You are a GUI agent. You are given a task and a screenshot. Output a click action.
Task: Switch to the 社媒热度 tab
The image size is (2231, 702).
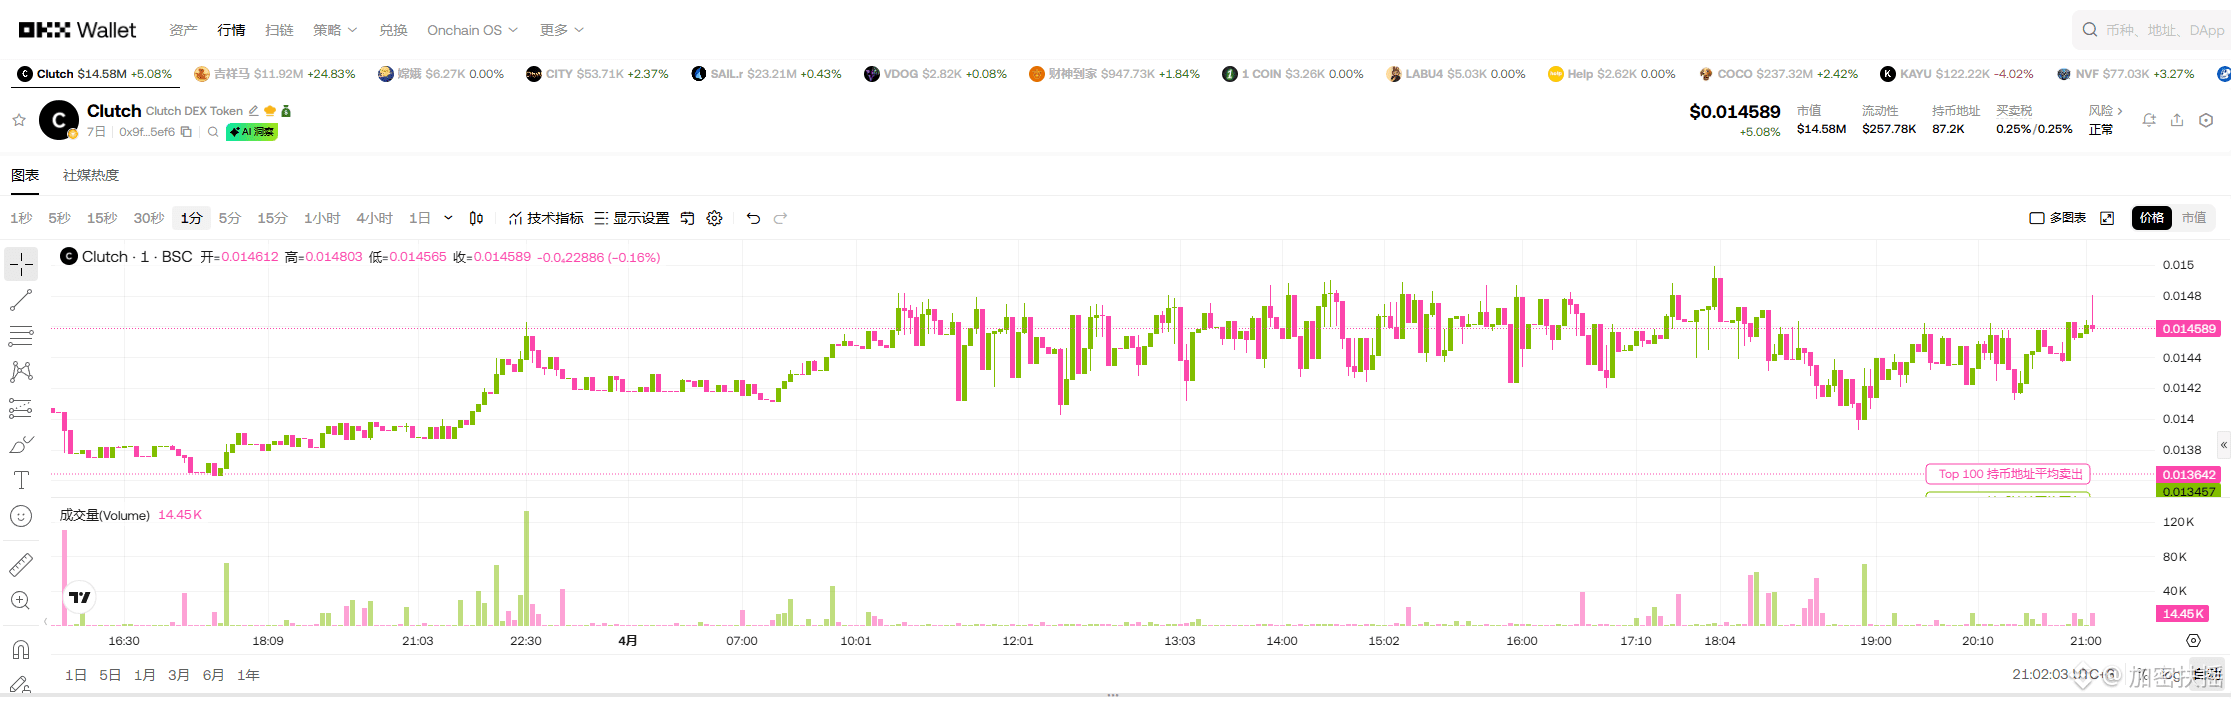[x=91, y=175]
